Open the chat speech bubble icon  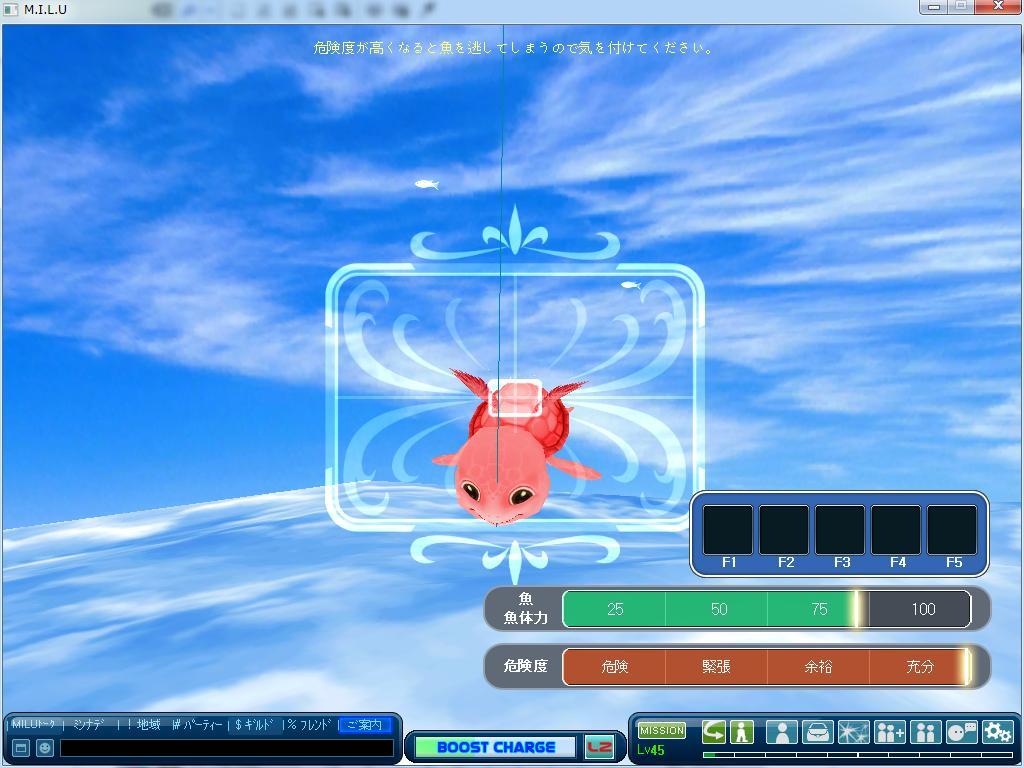pyautogui.click(x=961, y=732)
